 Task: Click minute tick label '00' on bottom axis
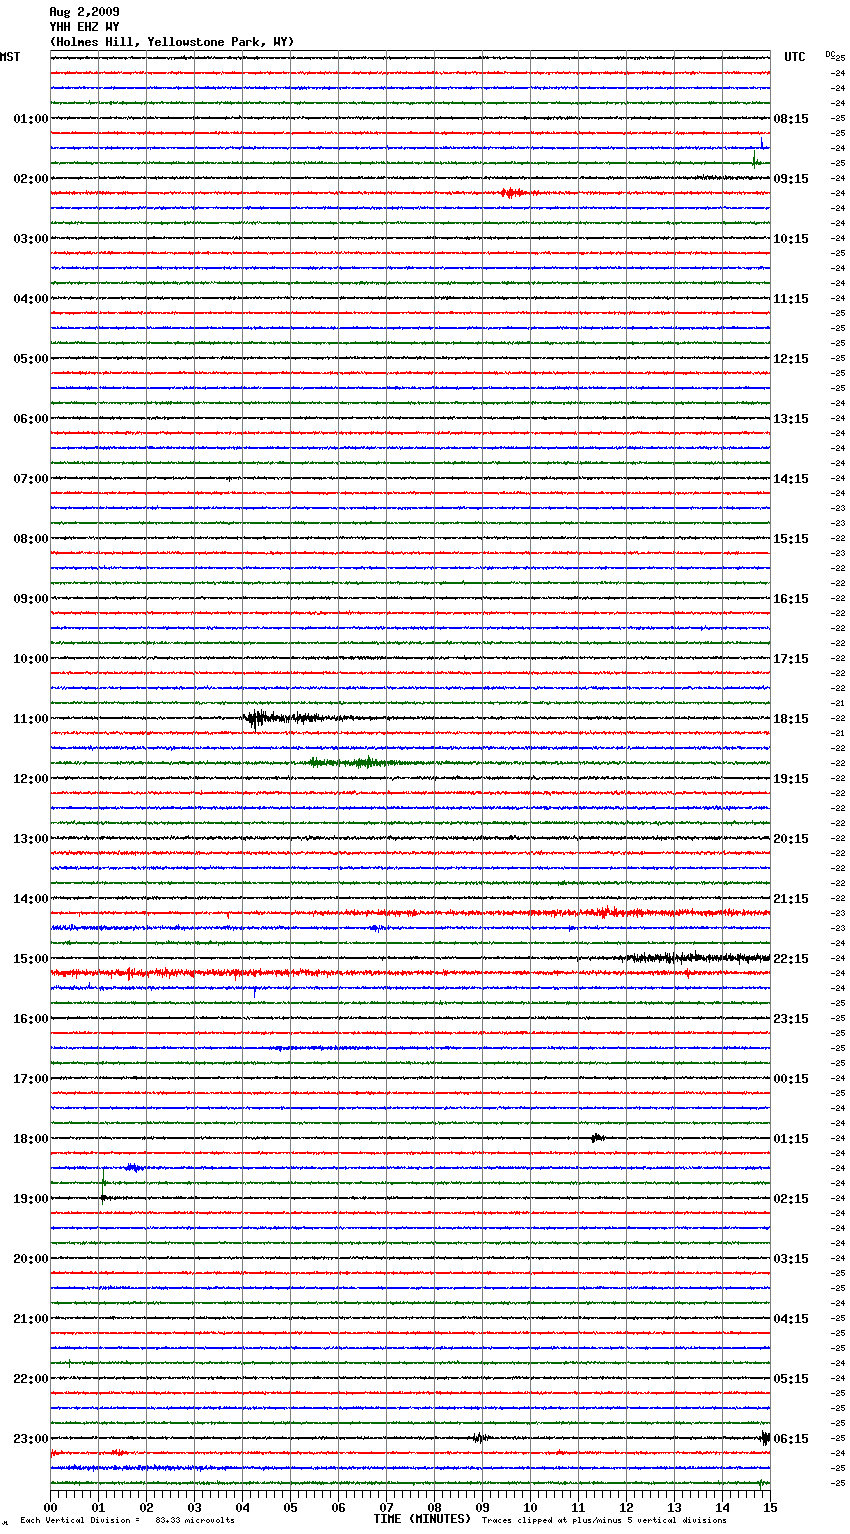click(50, 1507)
